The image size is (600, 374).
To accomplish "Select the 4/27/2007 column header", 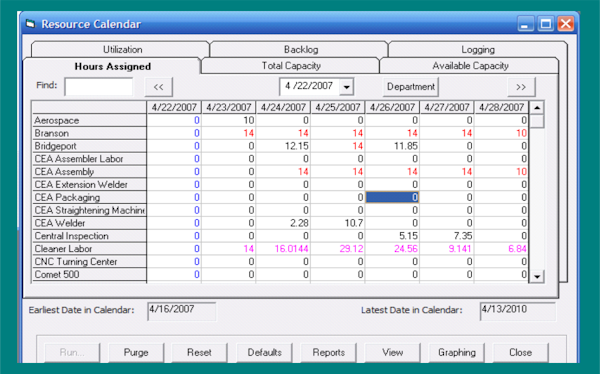I will 447,107.
